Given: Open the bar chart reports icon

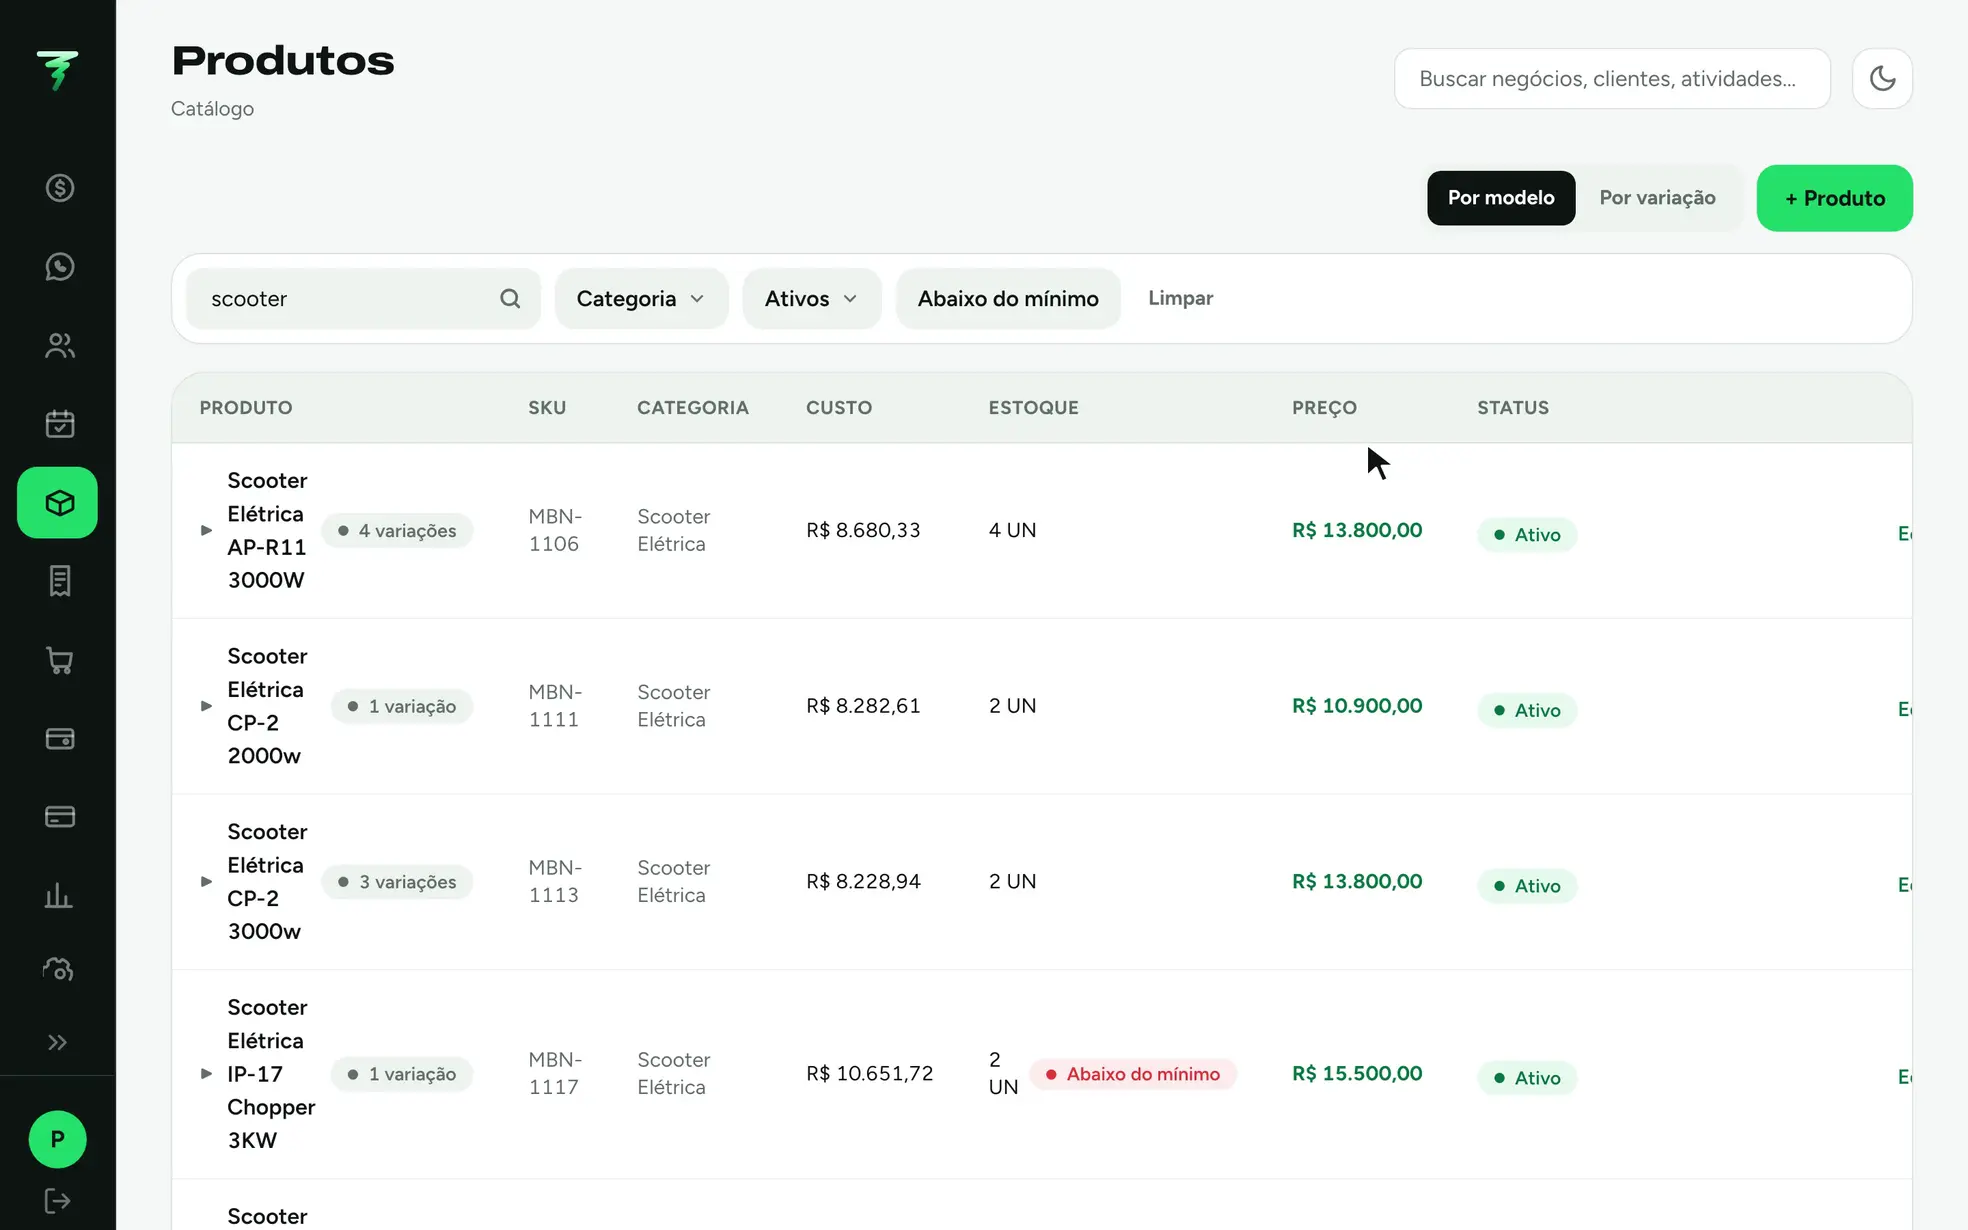Looking at the screenshot, I should pyautogui.click(x=59, y=895).
